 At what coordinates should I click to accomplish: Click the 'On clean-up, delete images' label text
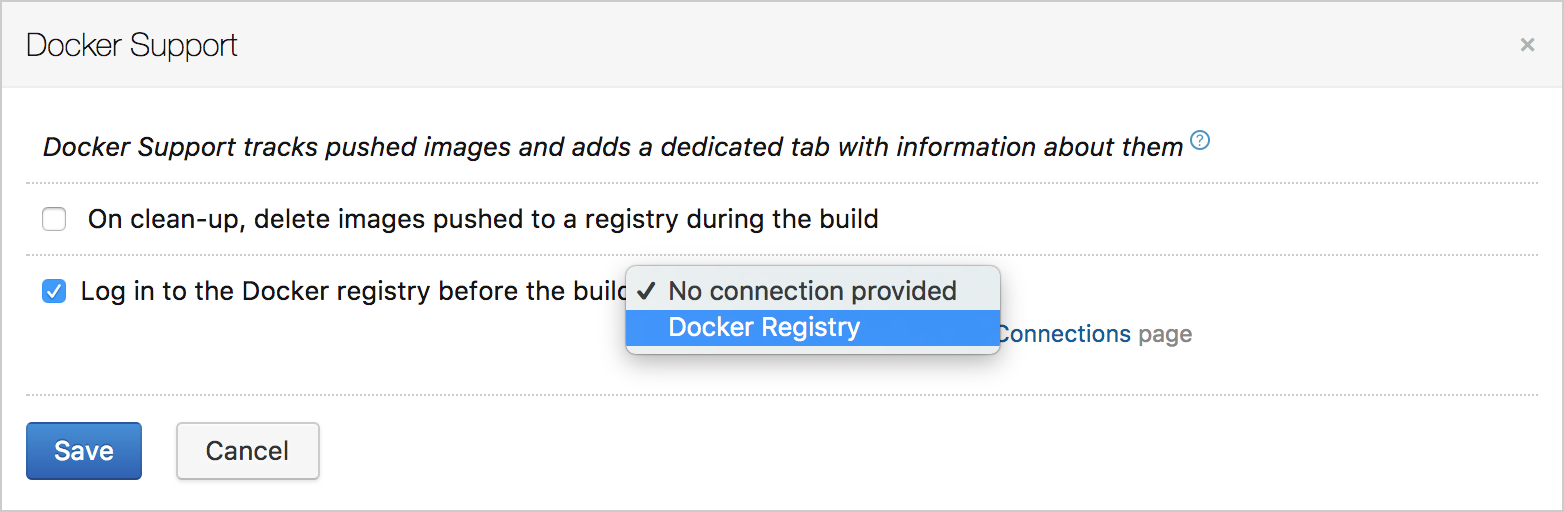click(x=482, y=219)
